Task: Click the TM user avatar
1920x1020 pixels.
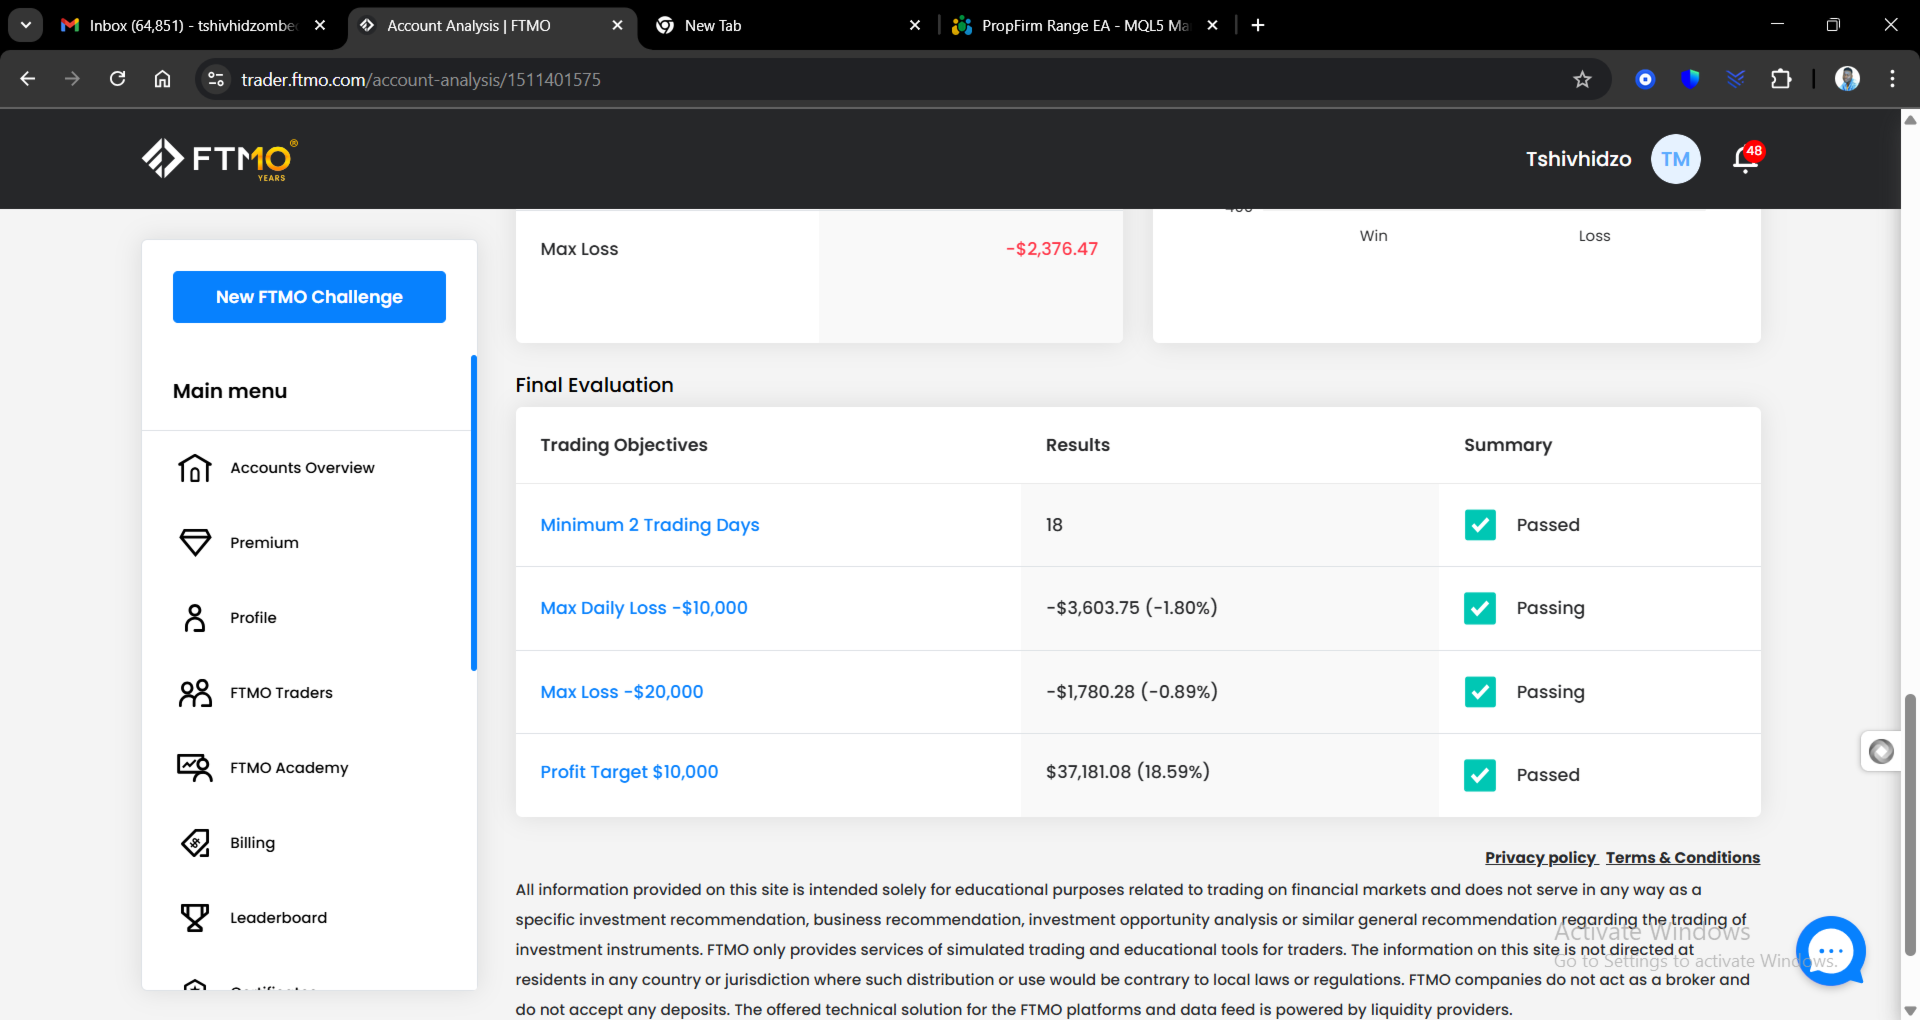Action: coord(1675,159)
